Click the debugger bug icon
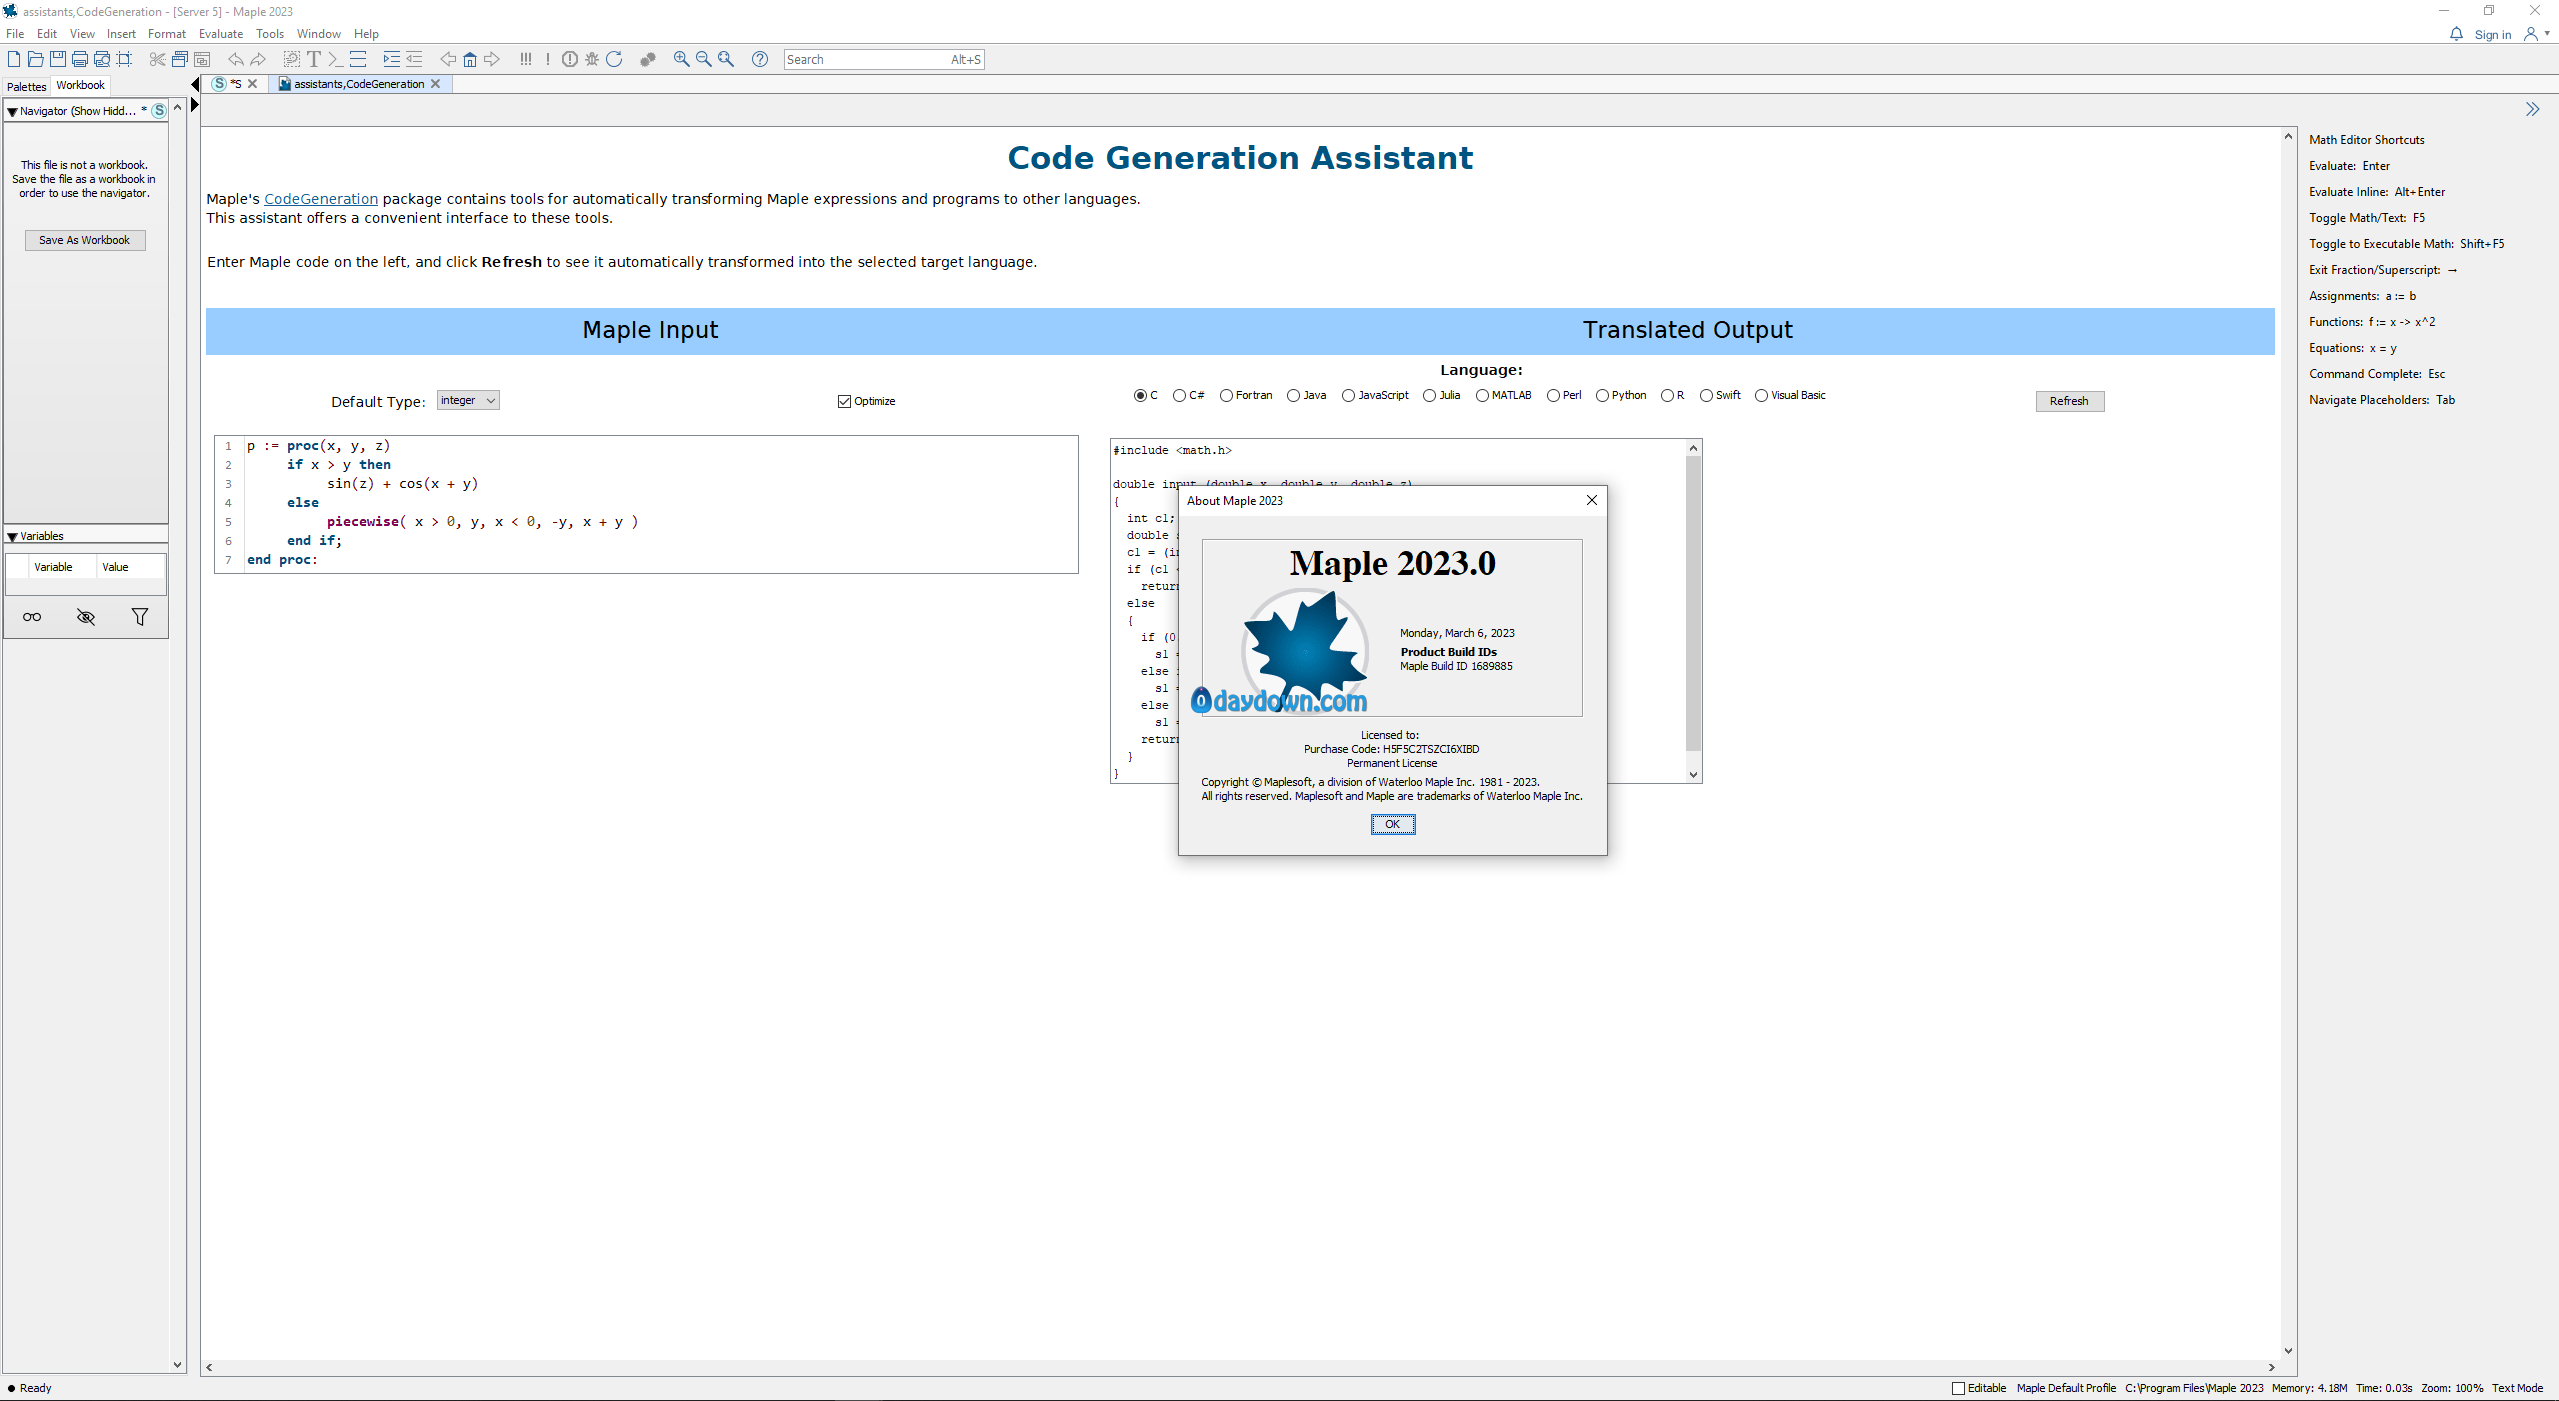The image size is (2559, 1401). click(592, 59)
